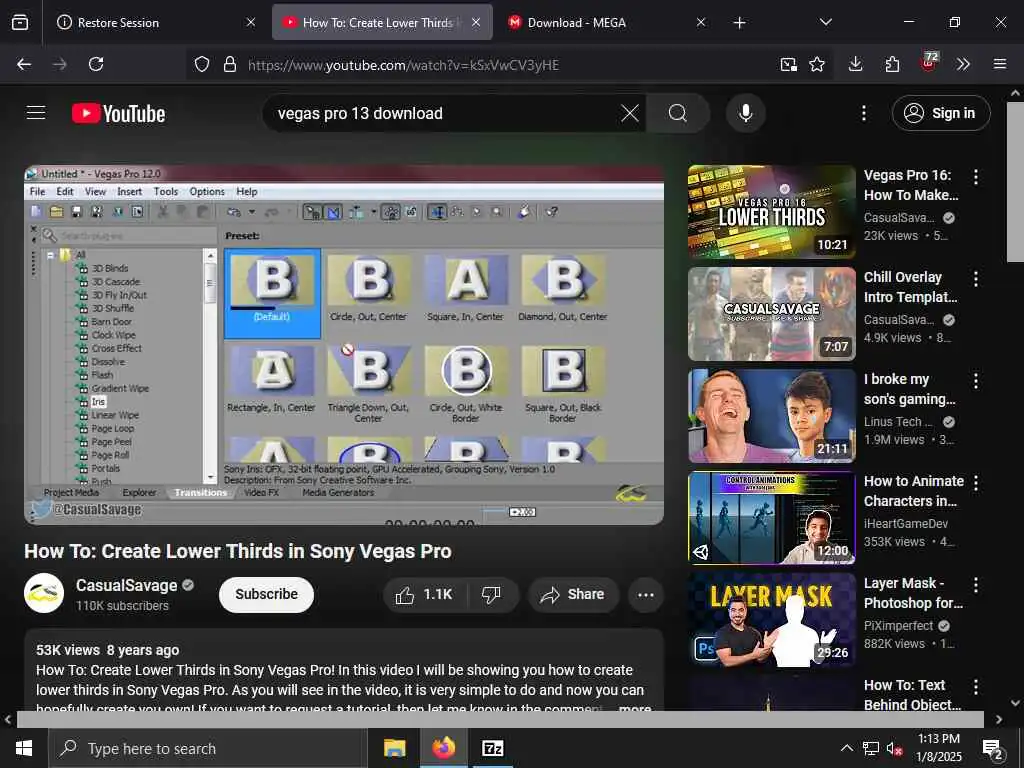
Task: Open the taskbar clock showing 1:13 PM
Action: (938, 748)
